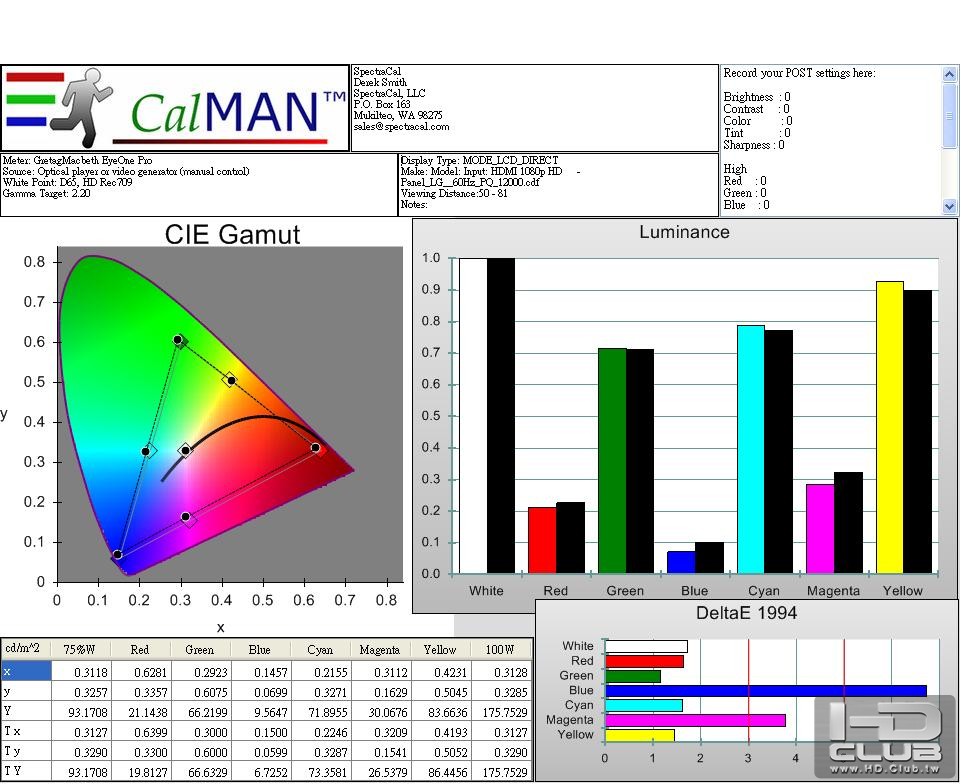The height and width of the screenshot is (784, 961).
Task: Click the cell with value 0.1457
Action: point(260,672)
